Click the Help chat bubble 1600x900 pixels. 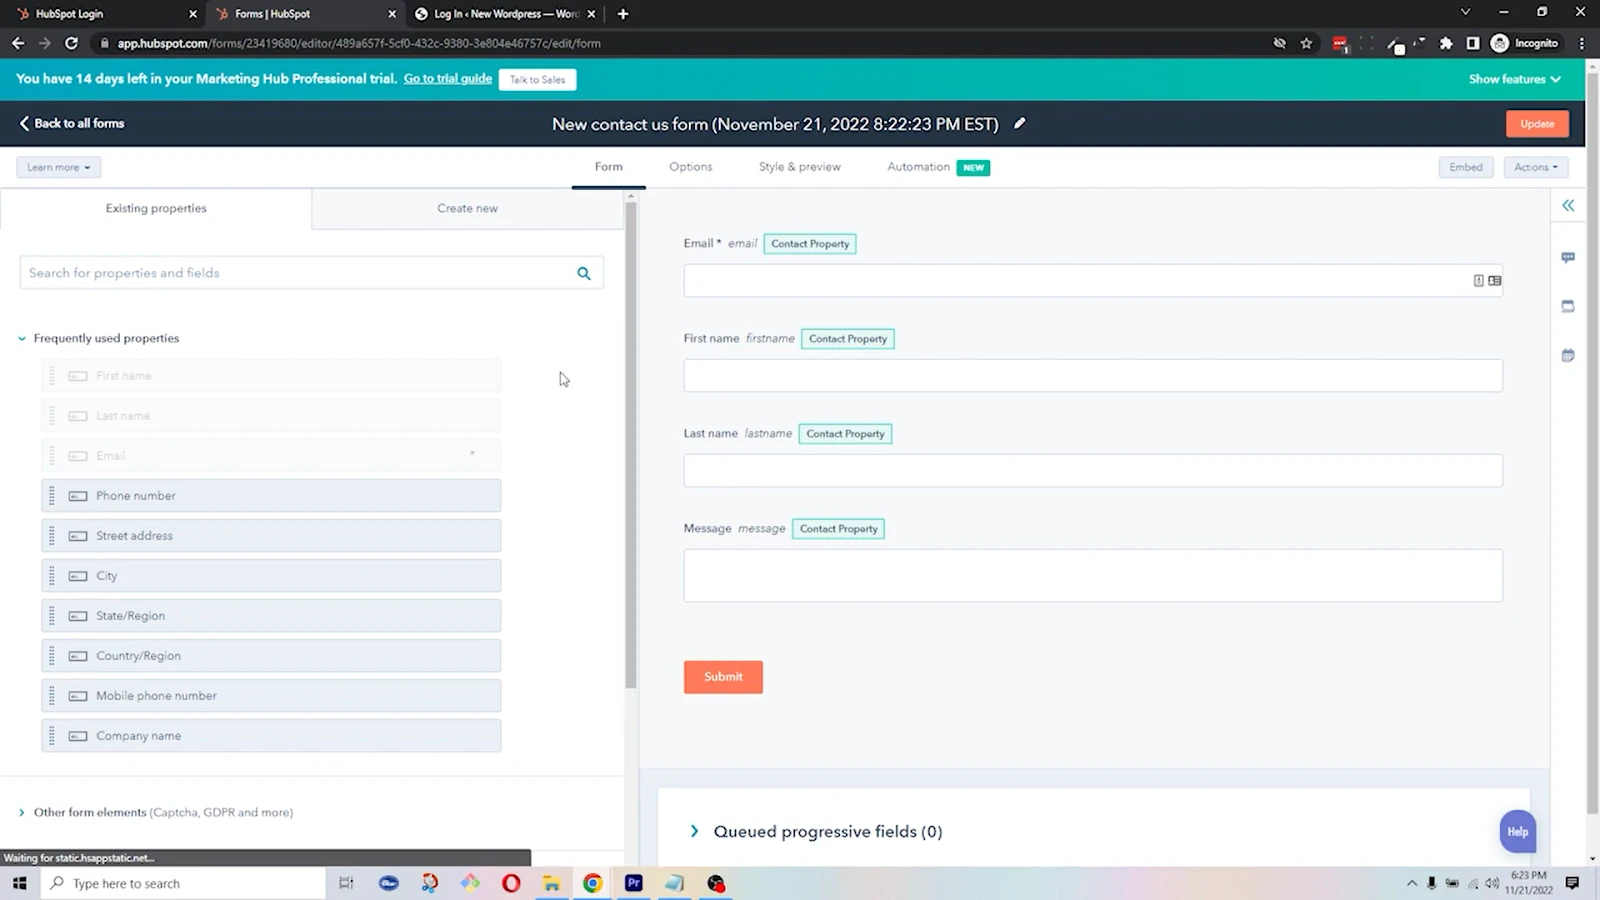click(x=1517, y=831)
